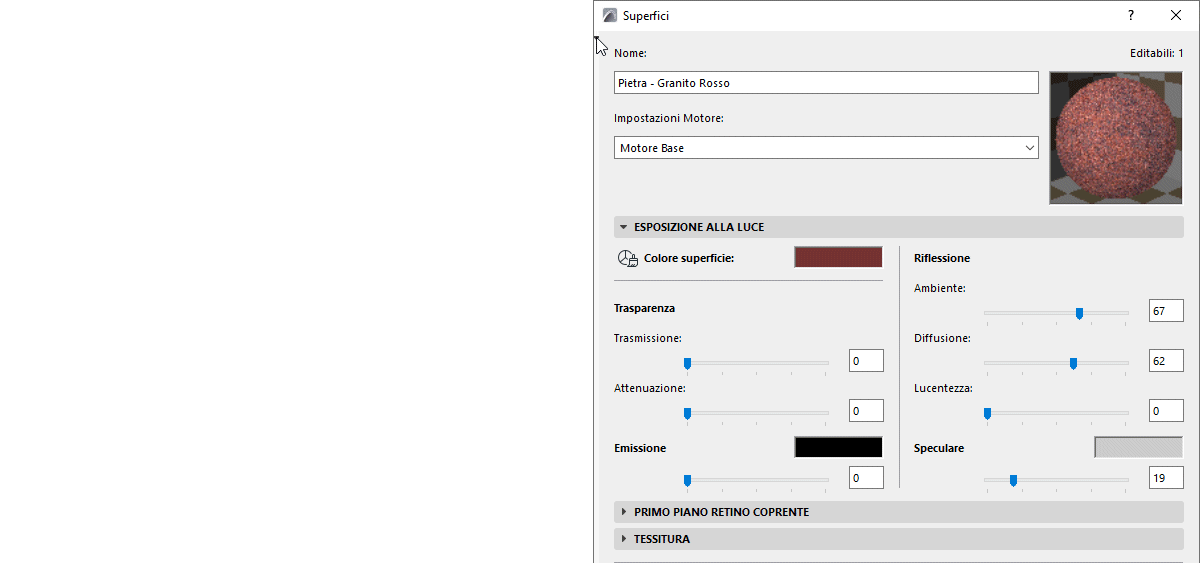This screenshot has height=563, width=1200.
Task: Click the Diffusione slider handle
Action: (x=1073, y=363)
